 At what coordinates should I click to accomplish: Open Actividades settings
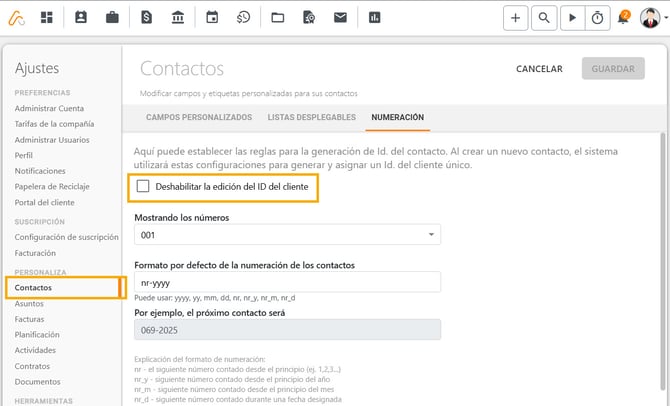click(x=35, y=350)
